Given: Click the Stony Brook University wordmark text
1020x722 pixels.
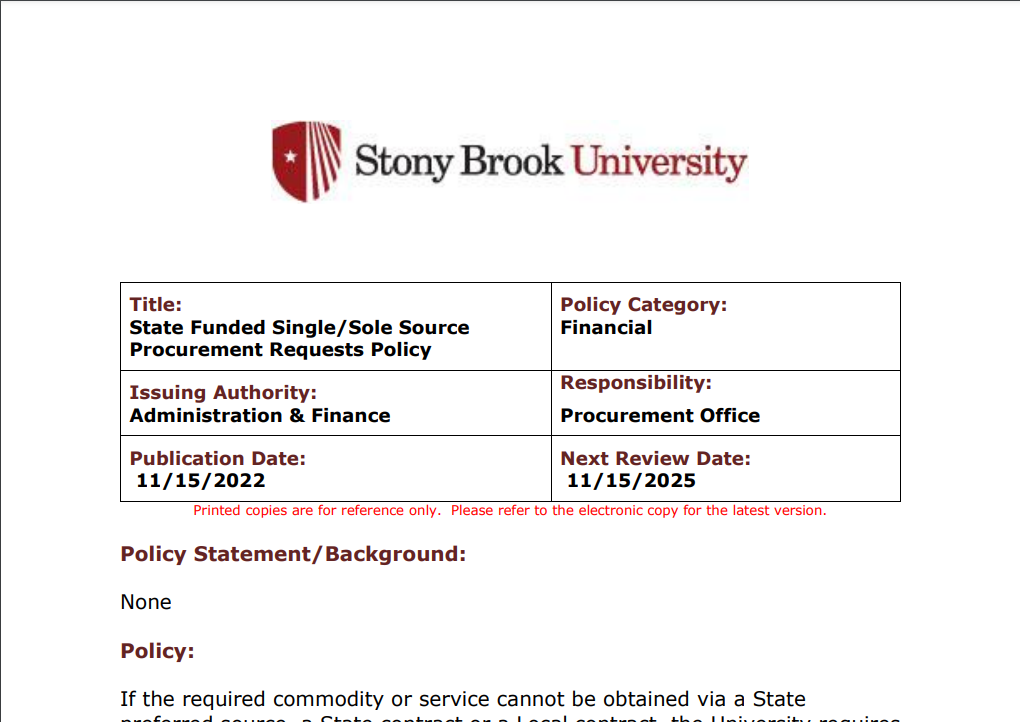Looking at the screenshot, I should pyautogui.click(x=550, y=162).
